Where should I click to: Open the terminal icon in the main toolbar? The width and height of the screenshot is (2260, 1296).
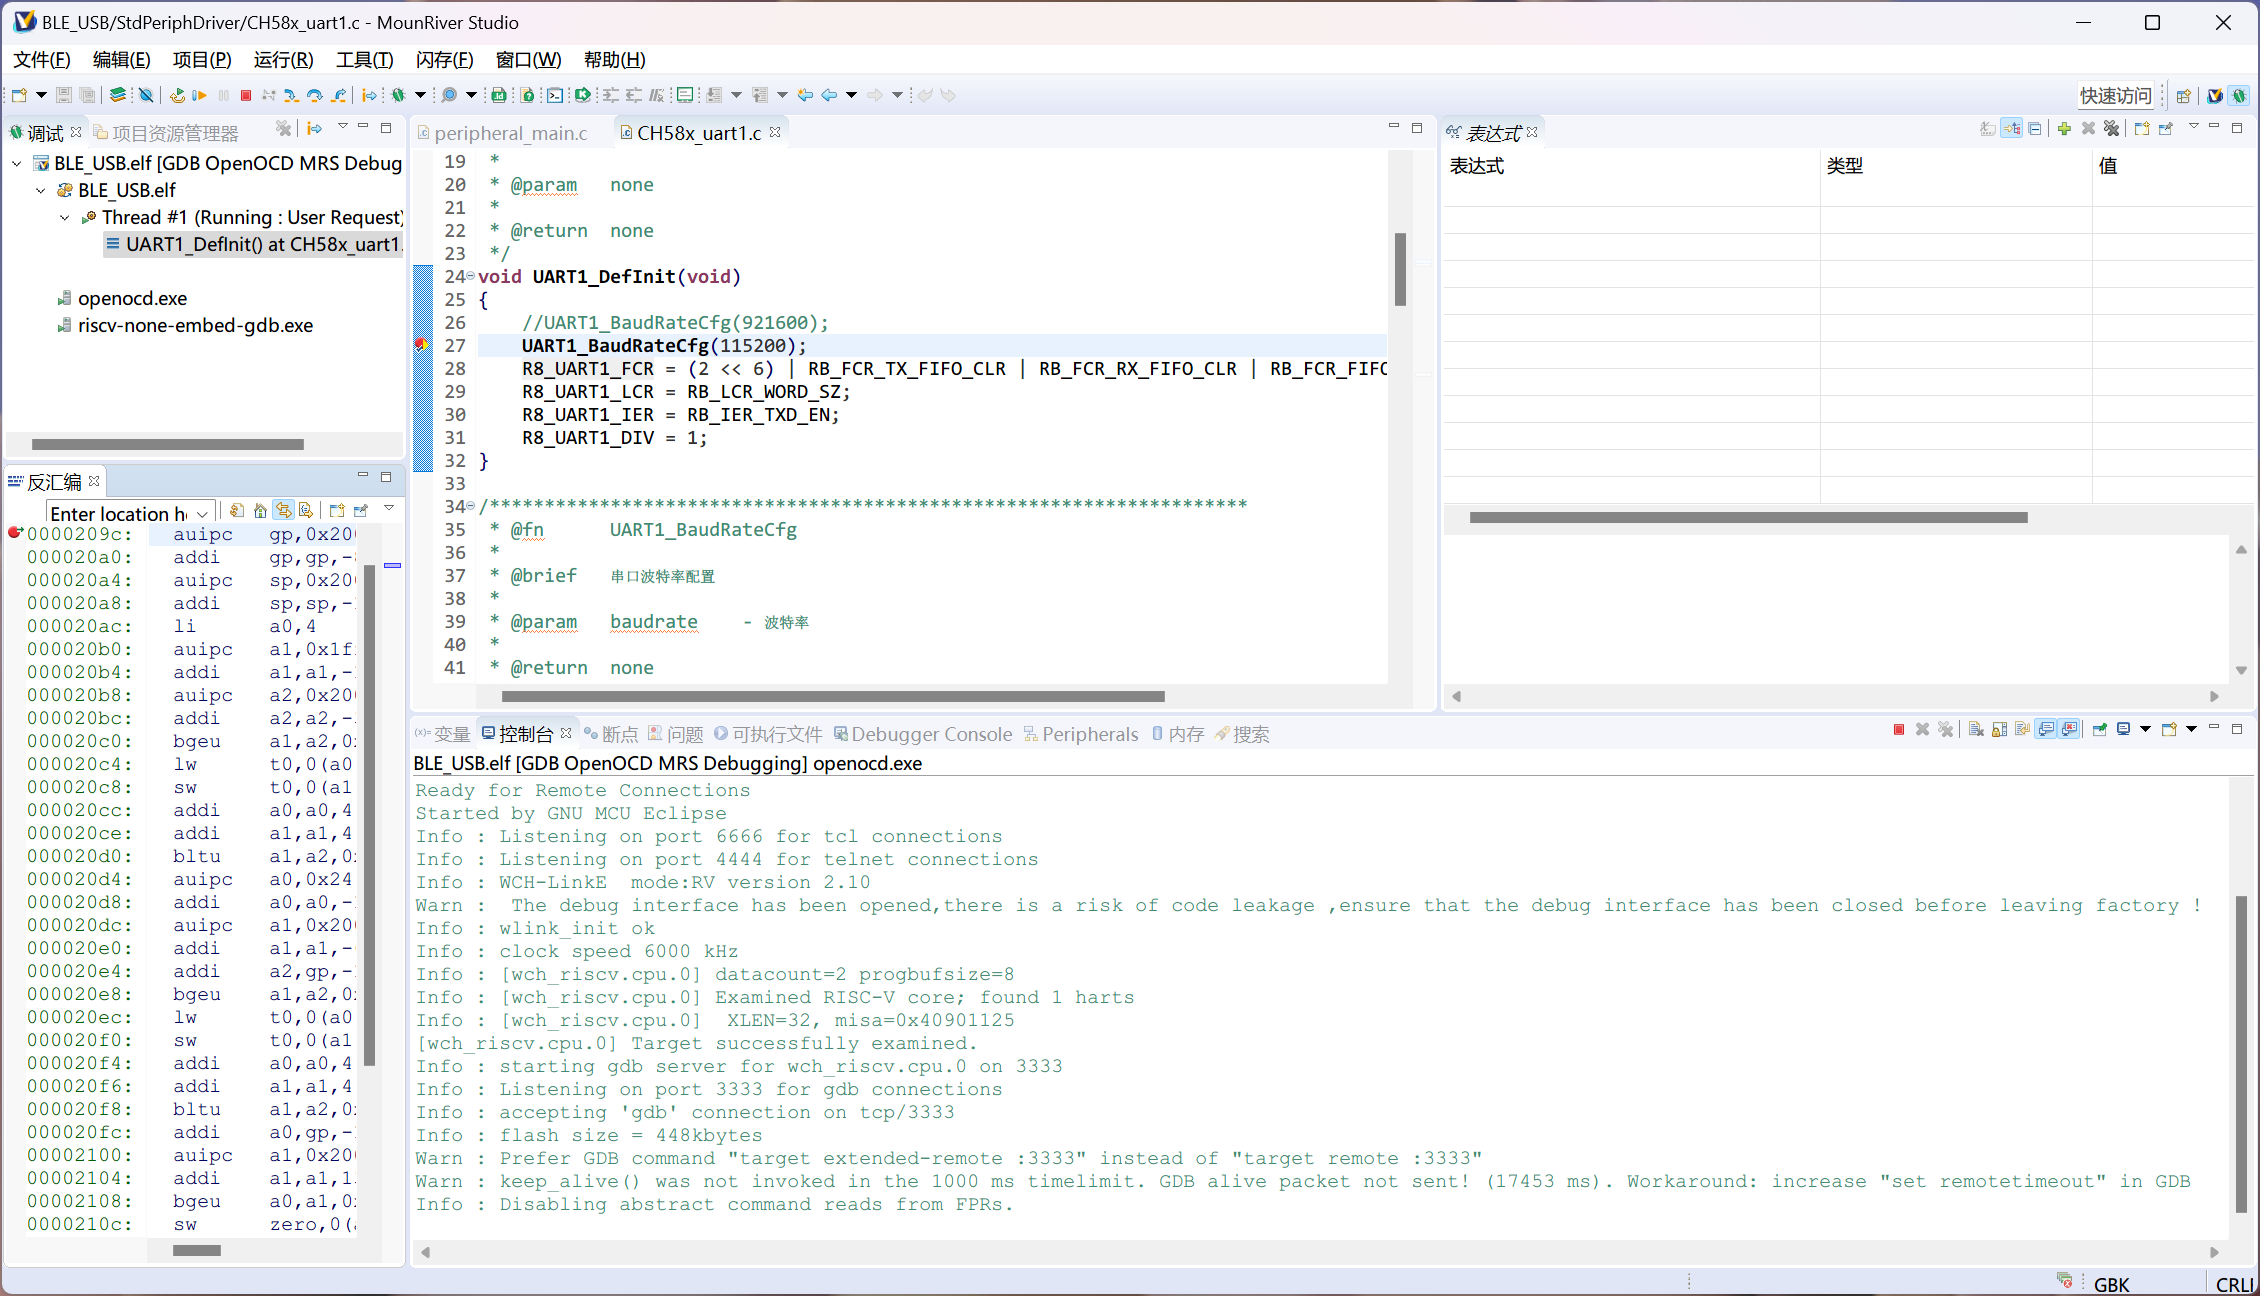555,95
